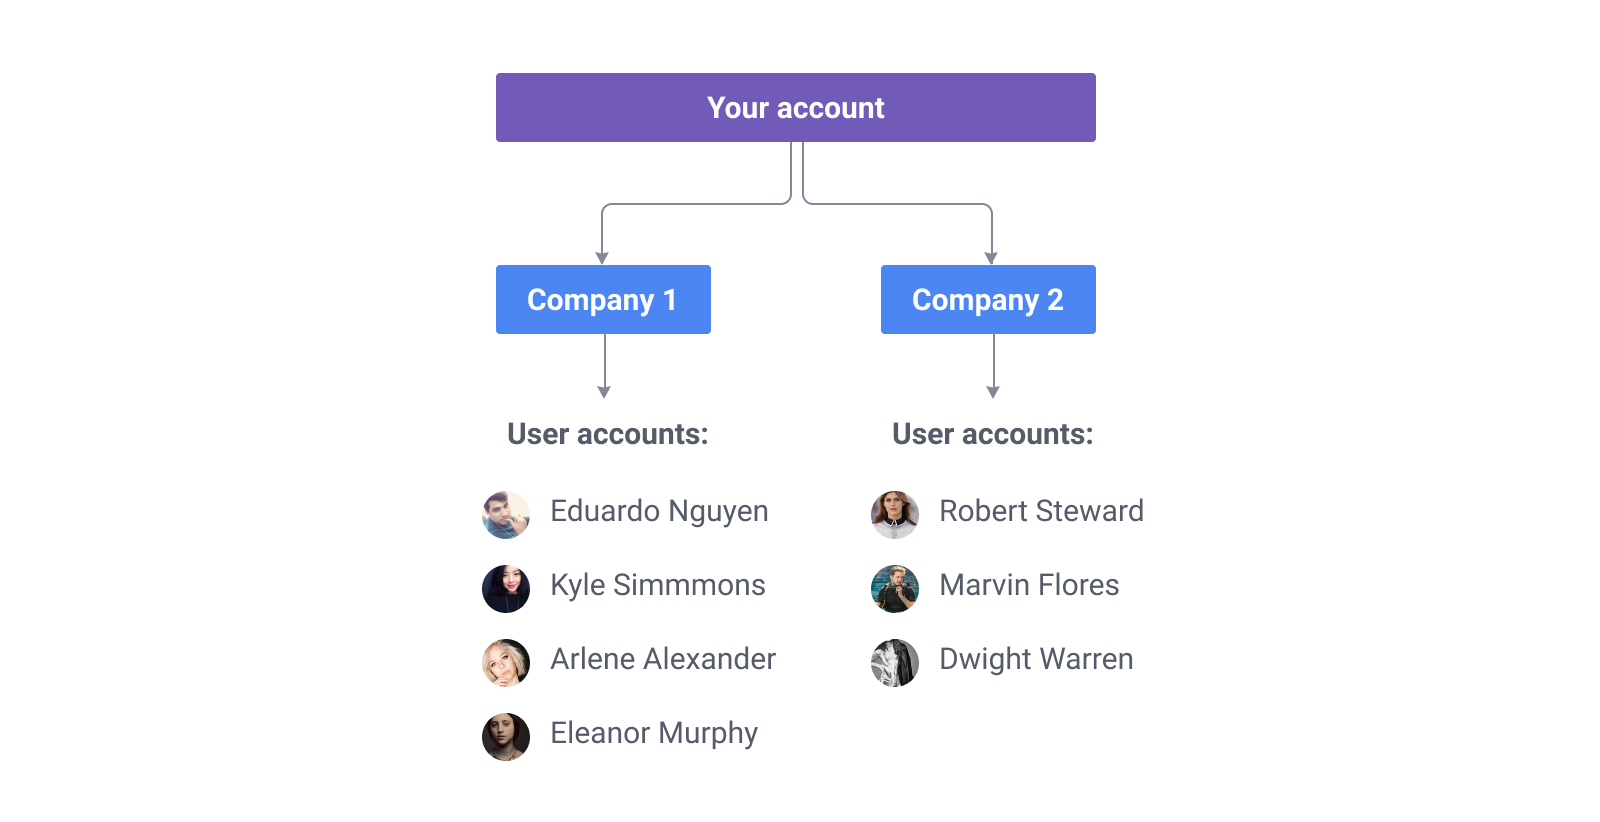Click Arlene Alexander's avatar photo
The width and height of the screenshot is (1600, 822).
(506, 663)
